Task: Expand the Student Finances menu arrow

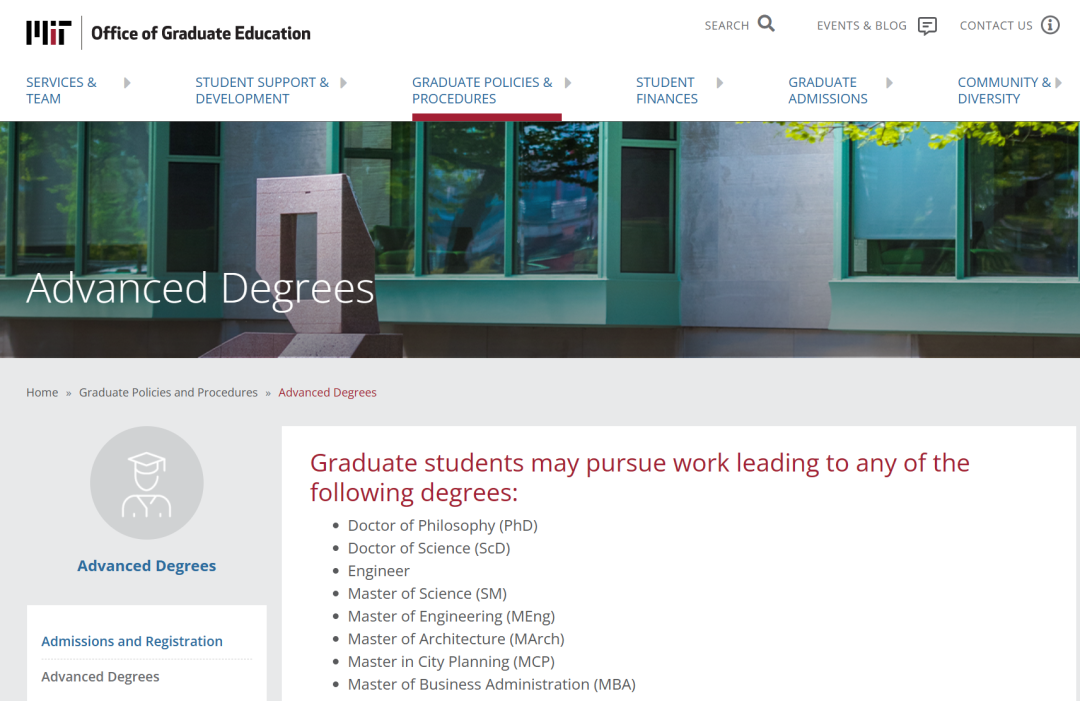Action: [x=720, y=83]
